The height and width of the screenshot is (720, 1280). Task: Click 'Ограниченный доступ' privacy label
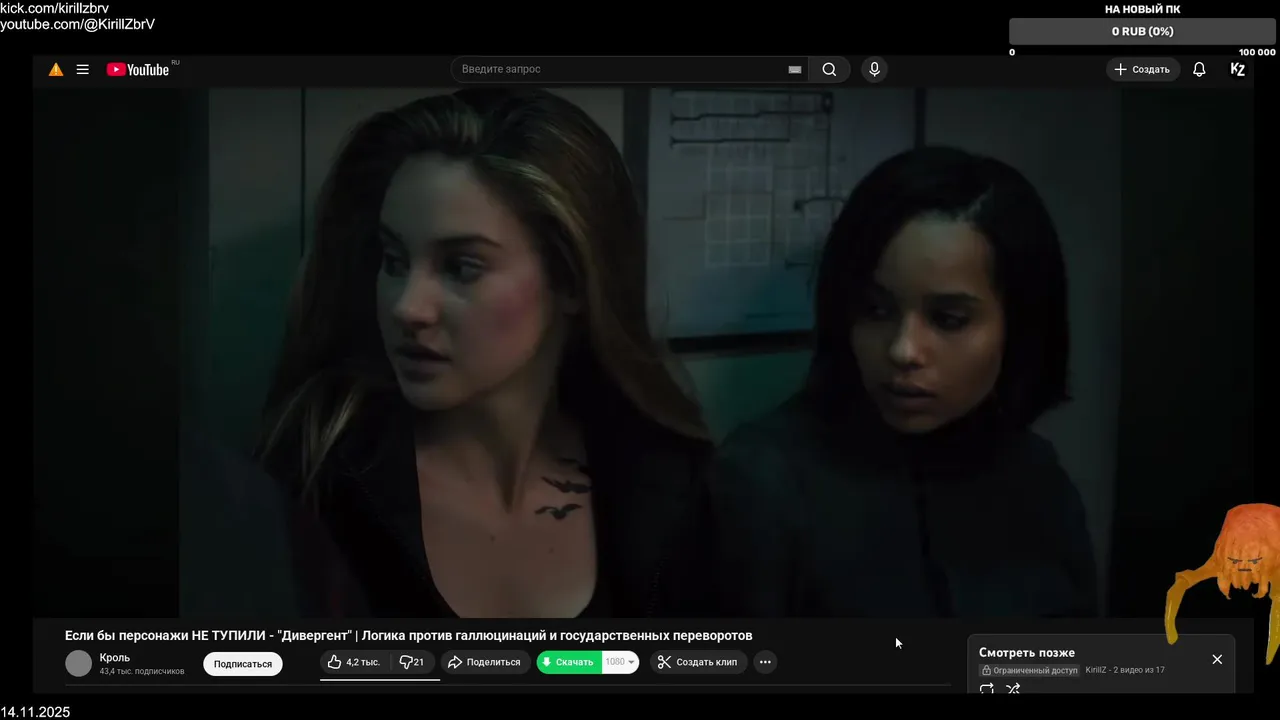pos(1029,670)
